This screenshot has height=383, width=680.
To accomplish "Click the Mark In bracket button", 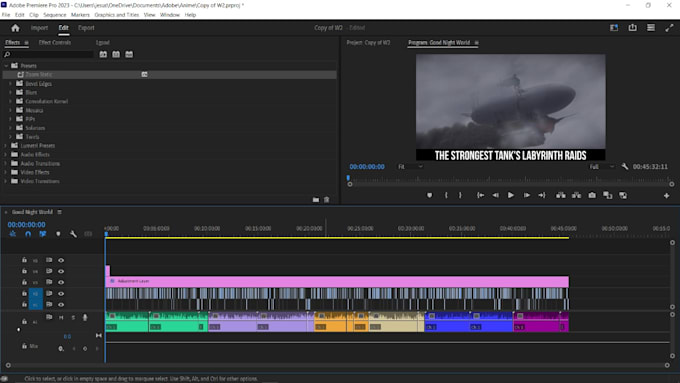I will (x=446, y=196).
